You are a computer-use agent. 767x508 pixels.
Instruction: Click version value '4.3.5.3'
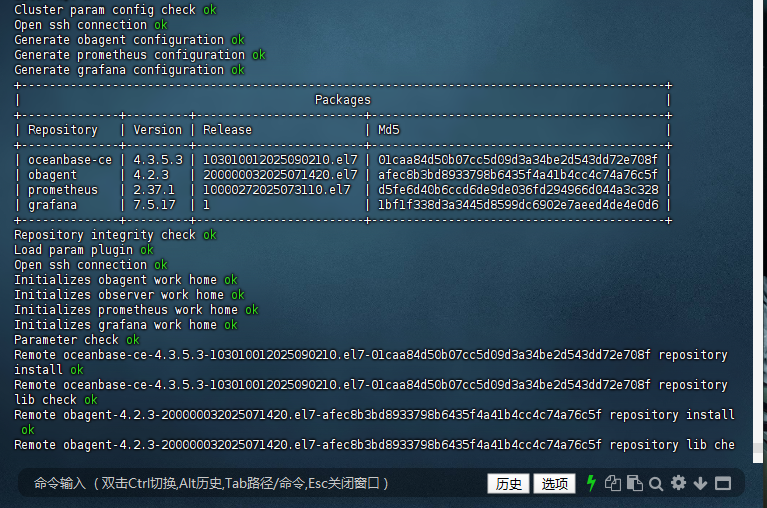pos(158,160)
